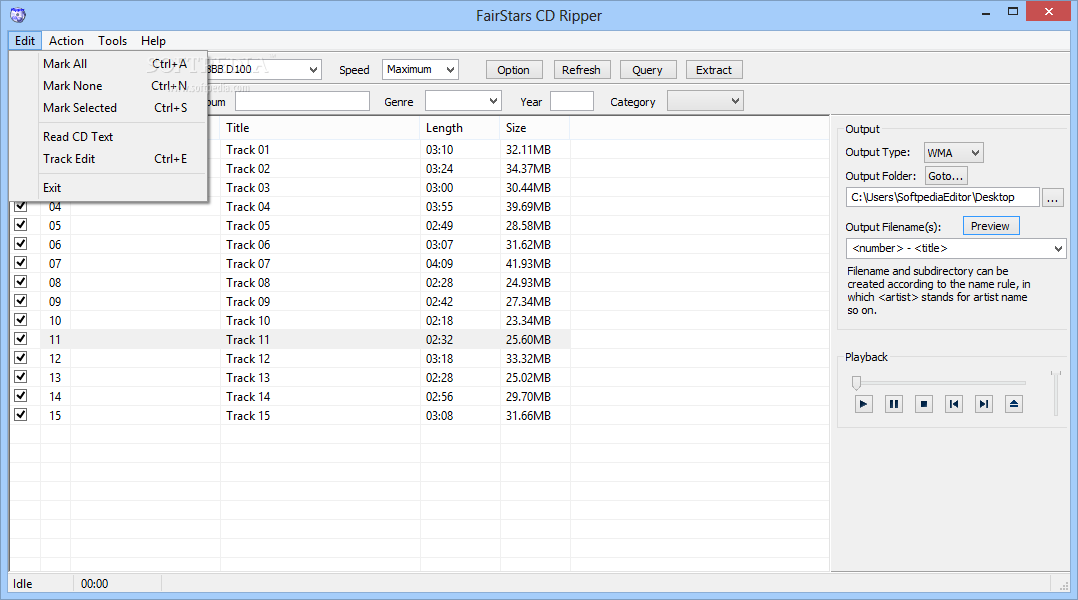The height and width of the screenshot is (600, 1078).
Task: Uncheck track 08 checkbox
Action: click(21, 282)
